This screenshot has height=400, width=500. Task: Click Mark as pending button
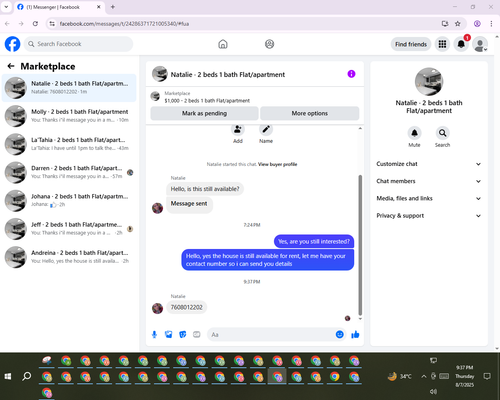click(204, 113)
